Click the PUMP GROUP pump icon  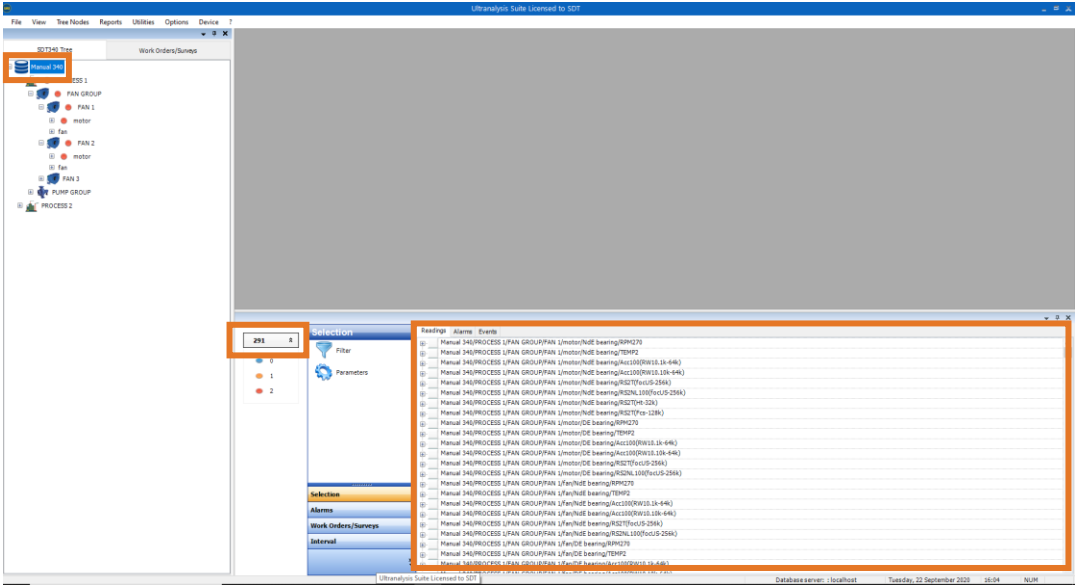tap(43, 192)
